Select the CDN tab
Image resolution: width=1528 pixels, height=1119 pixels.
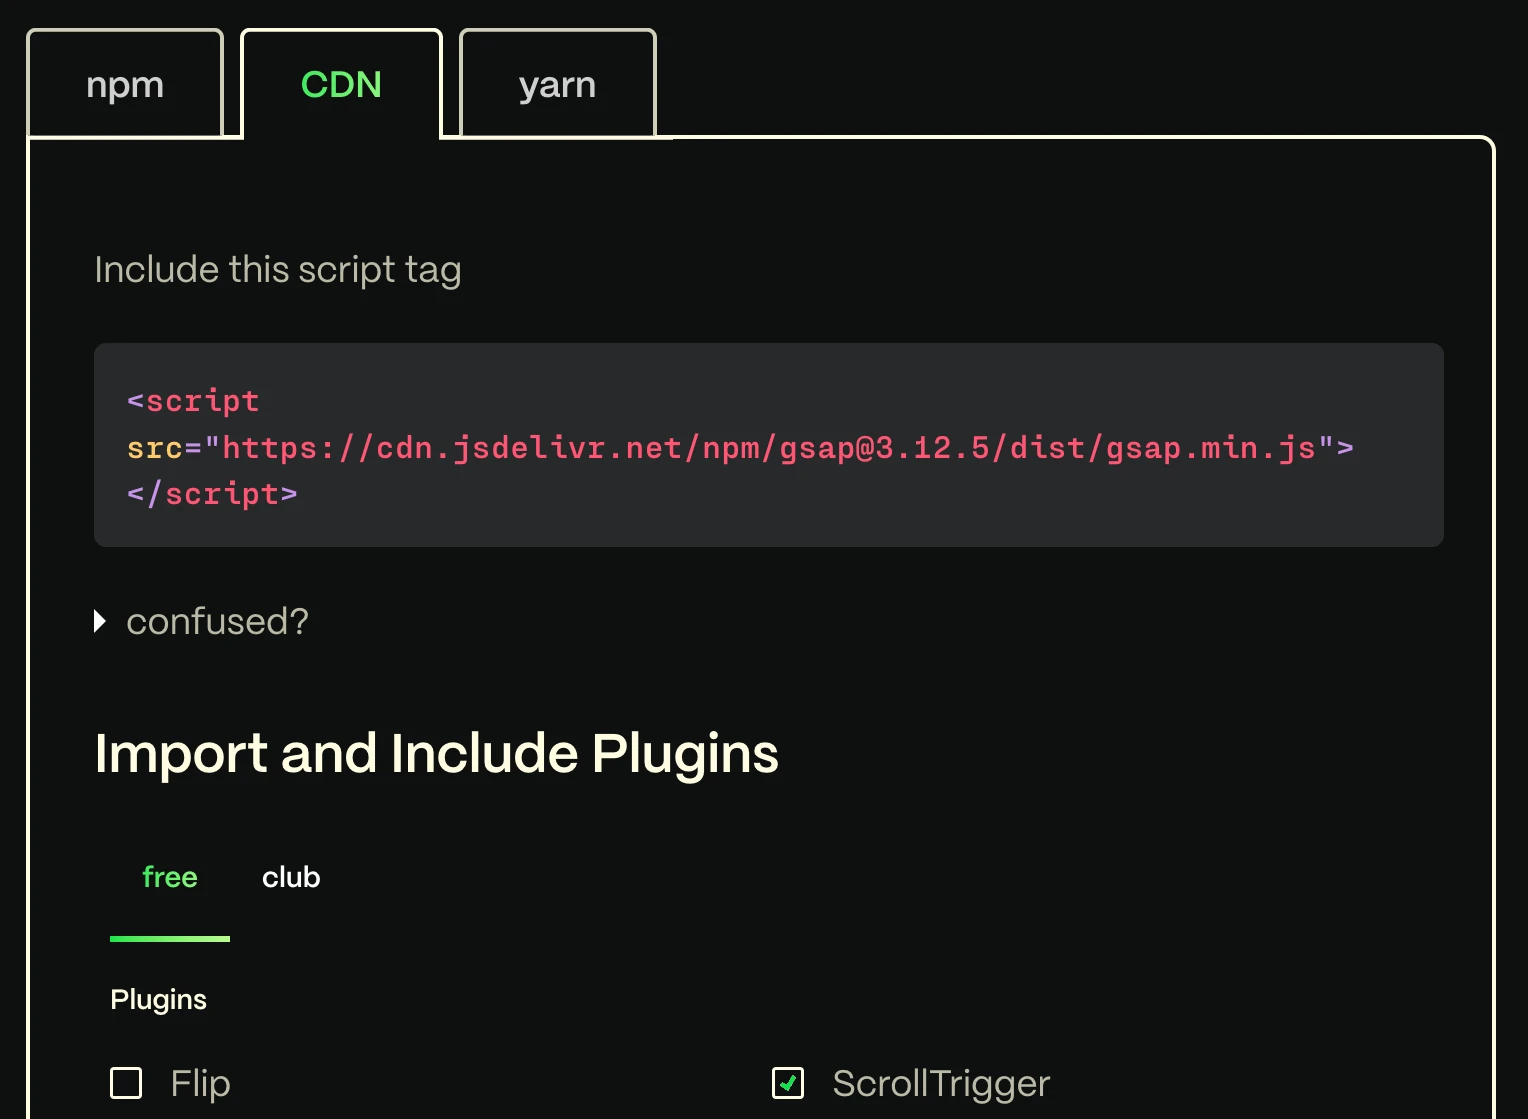(341, 84)
